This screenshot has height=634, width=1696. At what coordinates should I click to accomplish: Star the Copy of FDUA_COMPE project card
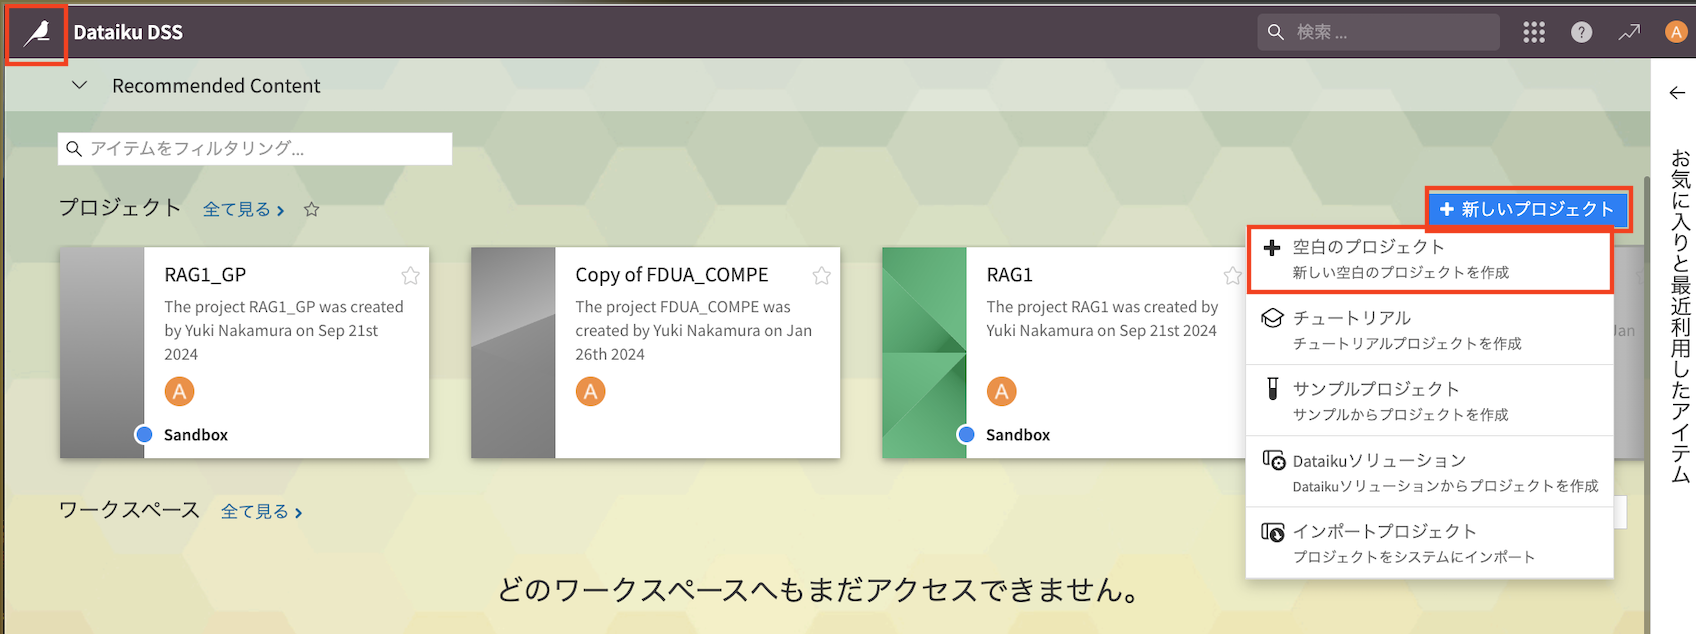coord(821,276)
